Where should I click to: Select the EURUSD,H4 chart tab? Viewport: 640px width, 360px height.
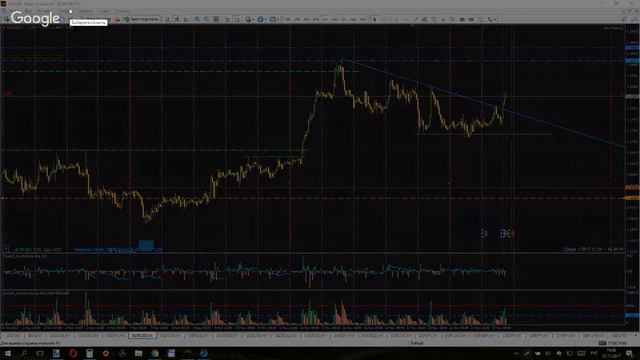142,336
